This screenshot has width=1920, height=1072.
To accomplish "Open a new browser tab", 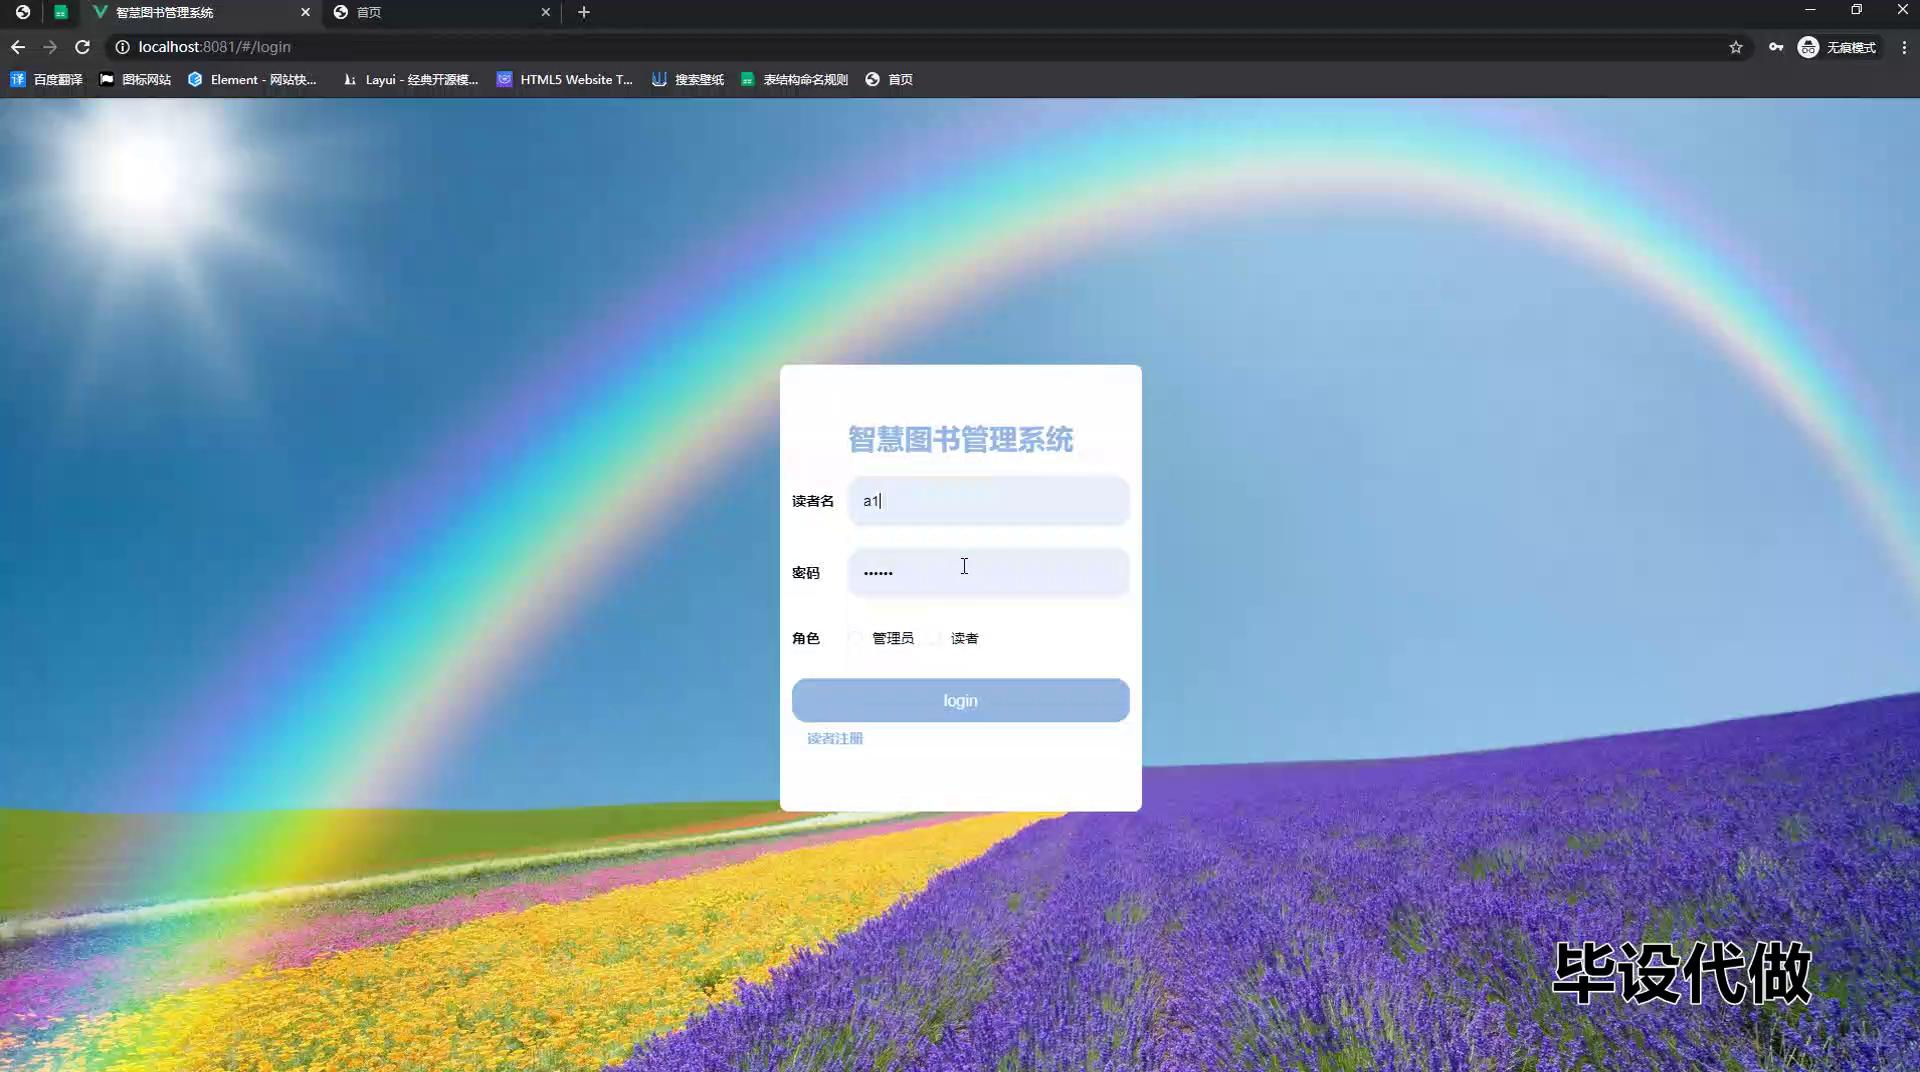I will (x=584, y=12).
